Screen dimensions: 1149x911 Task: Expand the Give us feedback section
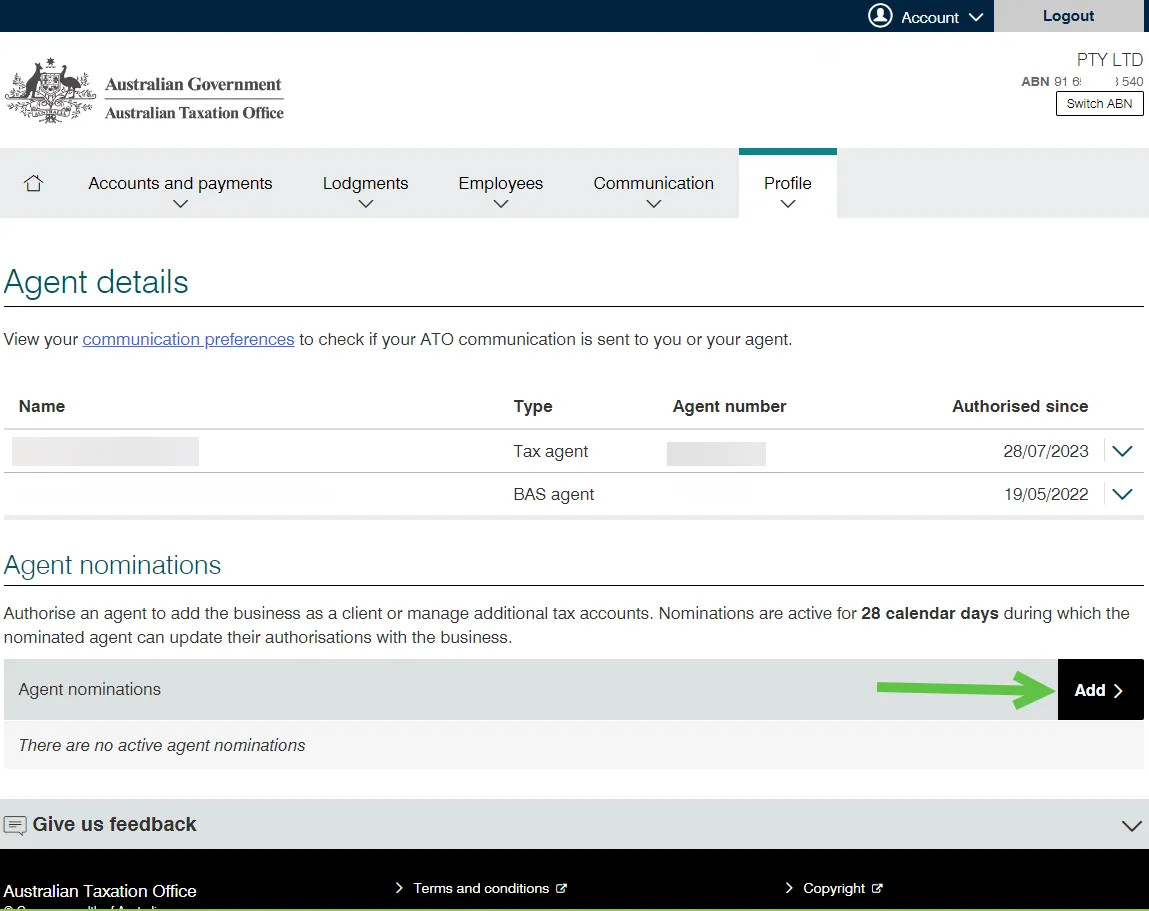1131,826
